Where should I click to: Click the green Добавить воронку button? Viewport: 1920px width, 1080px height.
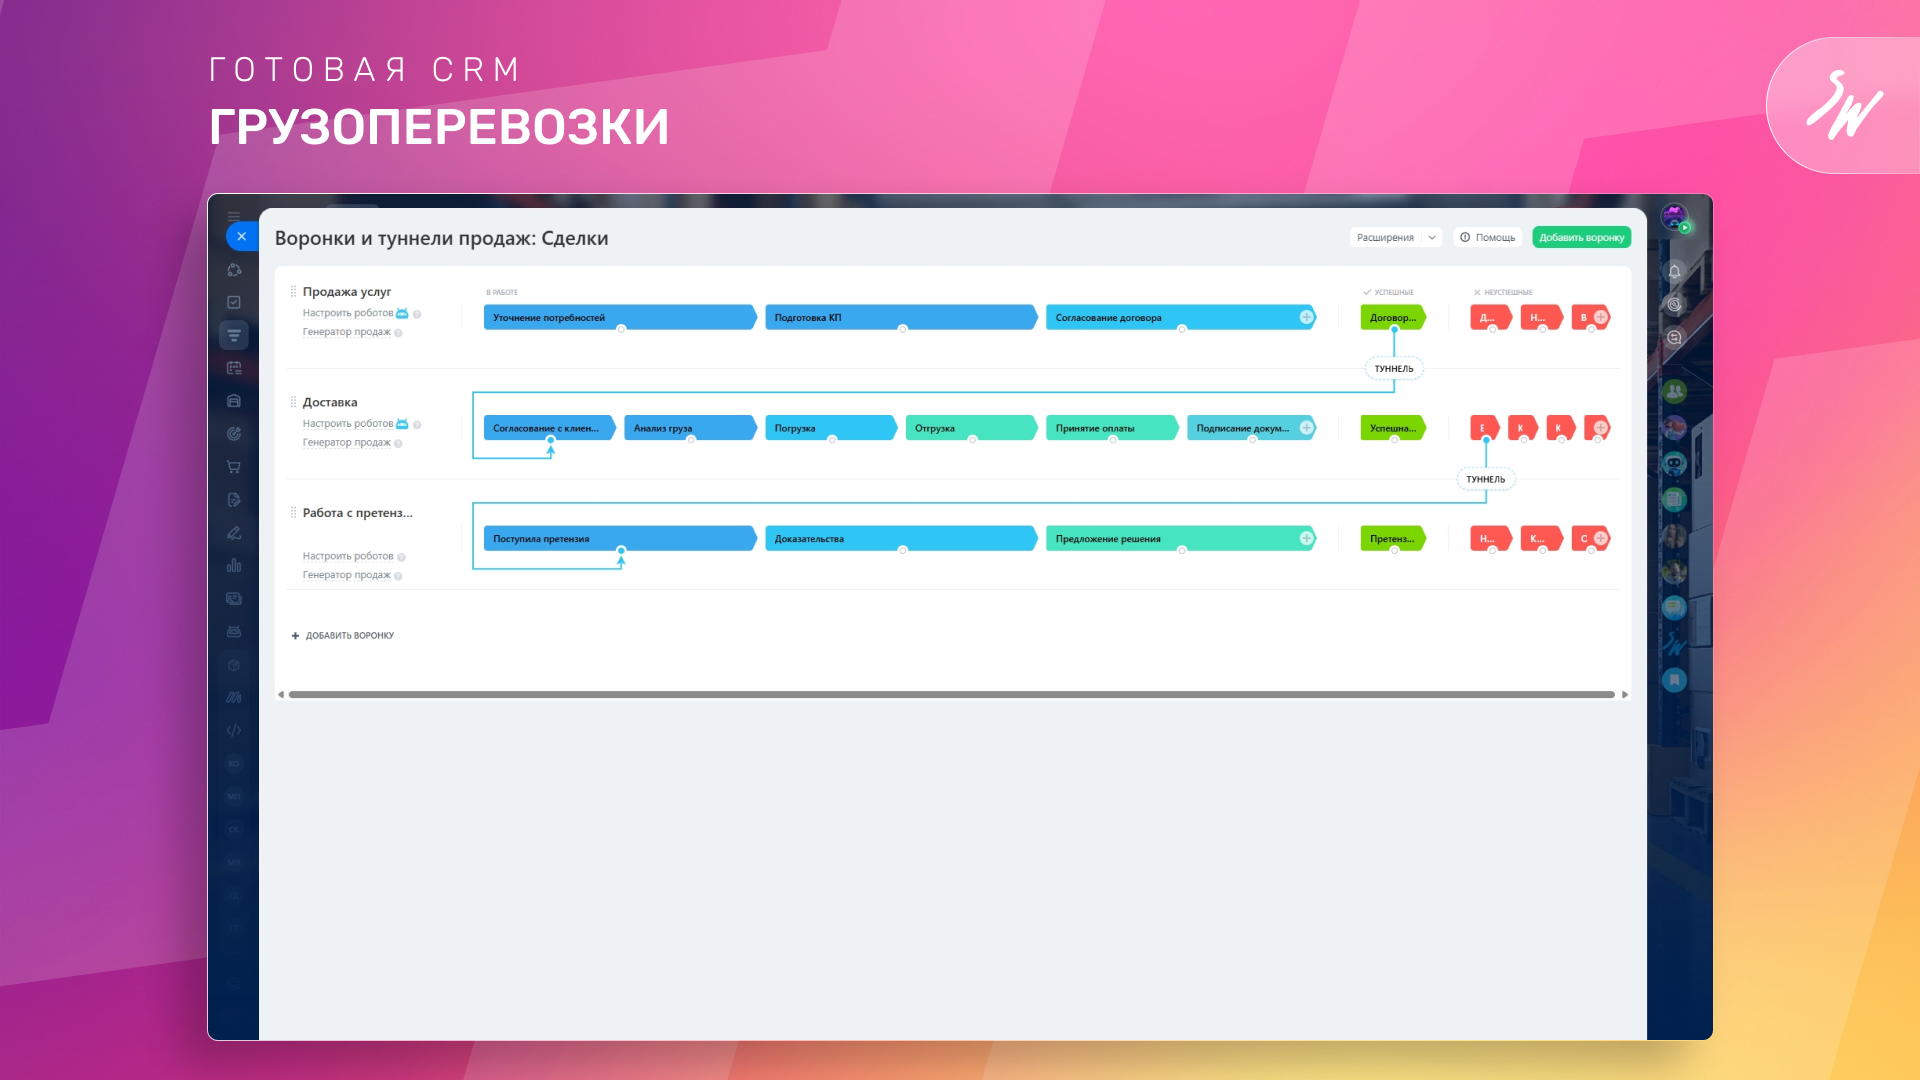pyautogui.click(x=1581, y=238)
